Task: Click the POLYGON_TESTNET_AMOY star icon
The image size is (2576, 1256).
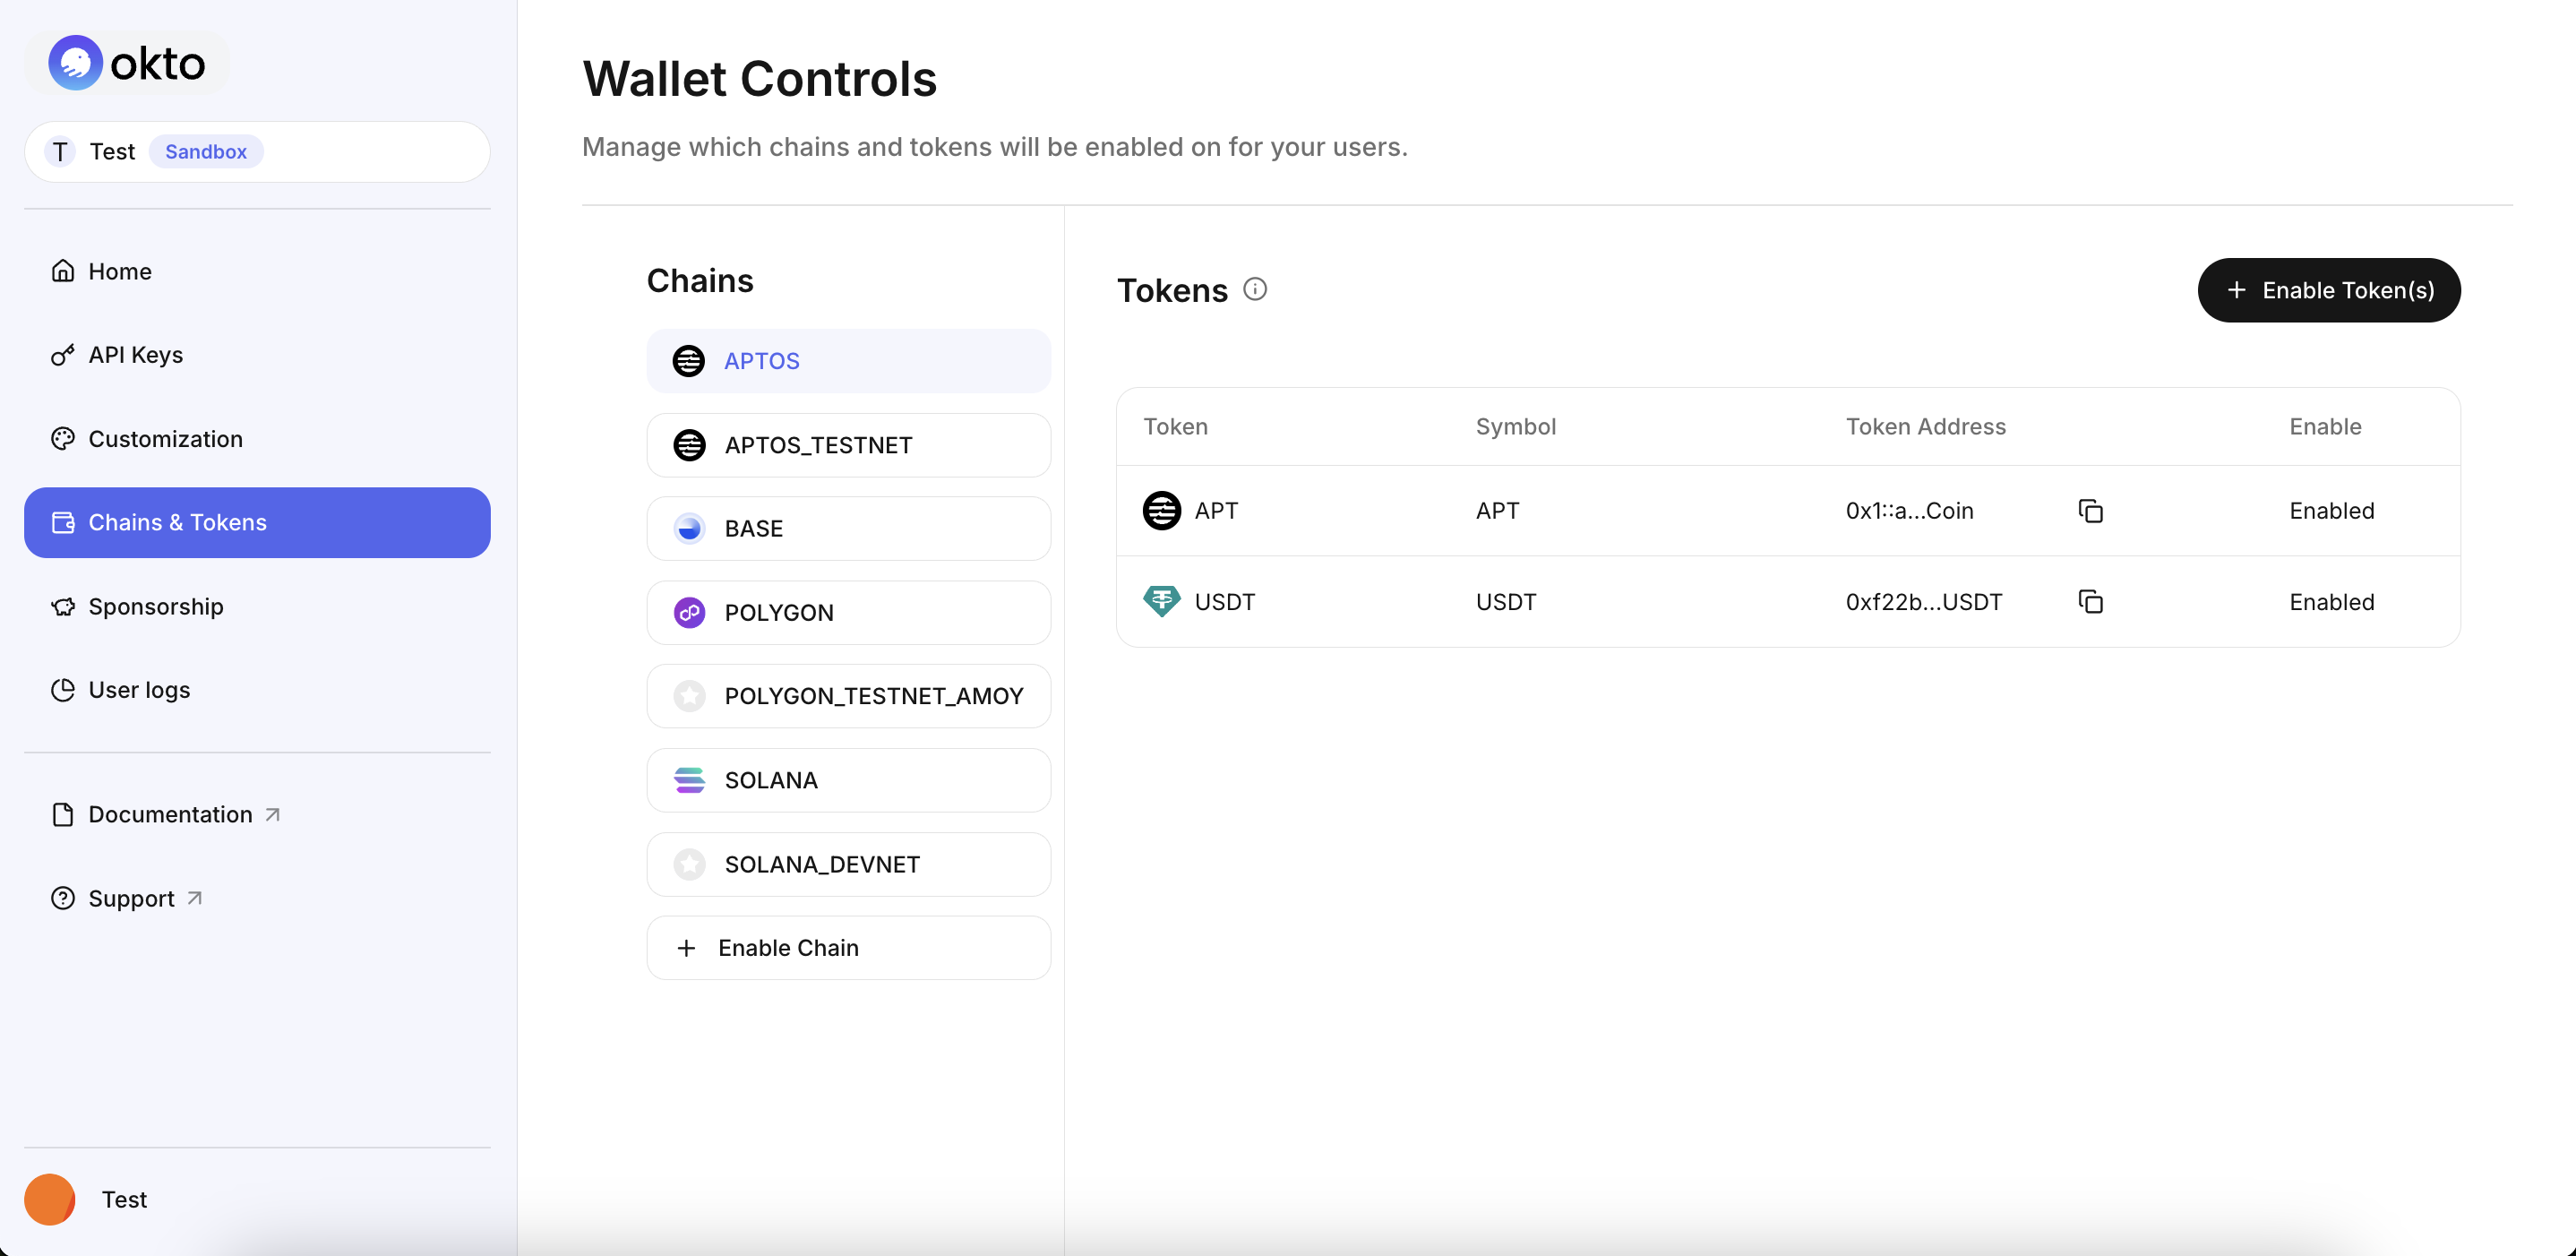Action: pyautogui.click(x=689, y=696)
